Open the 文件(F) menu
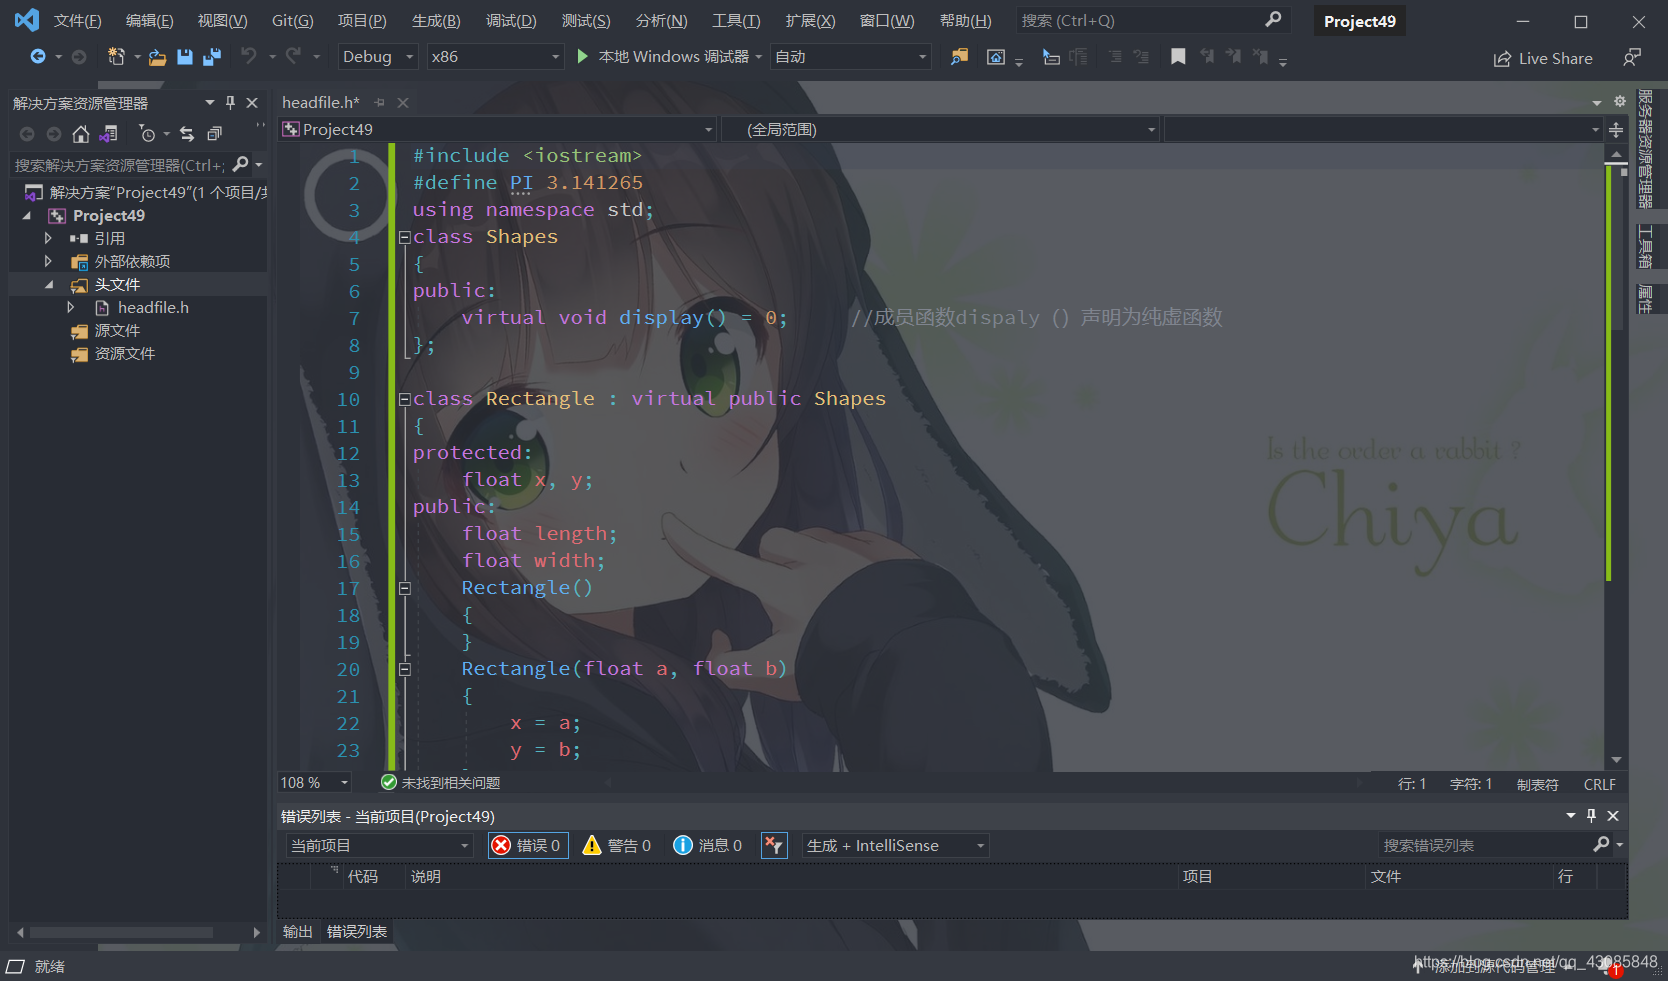 point(77,21)
